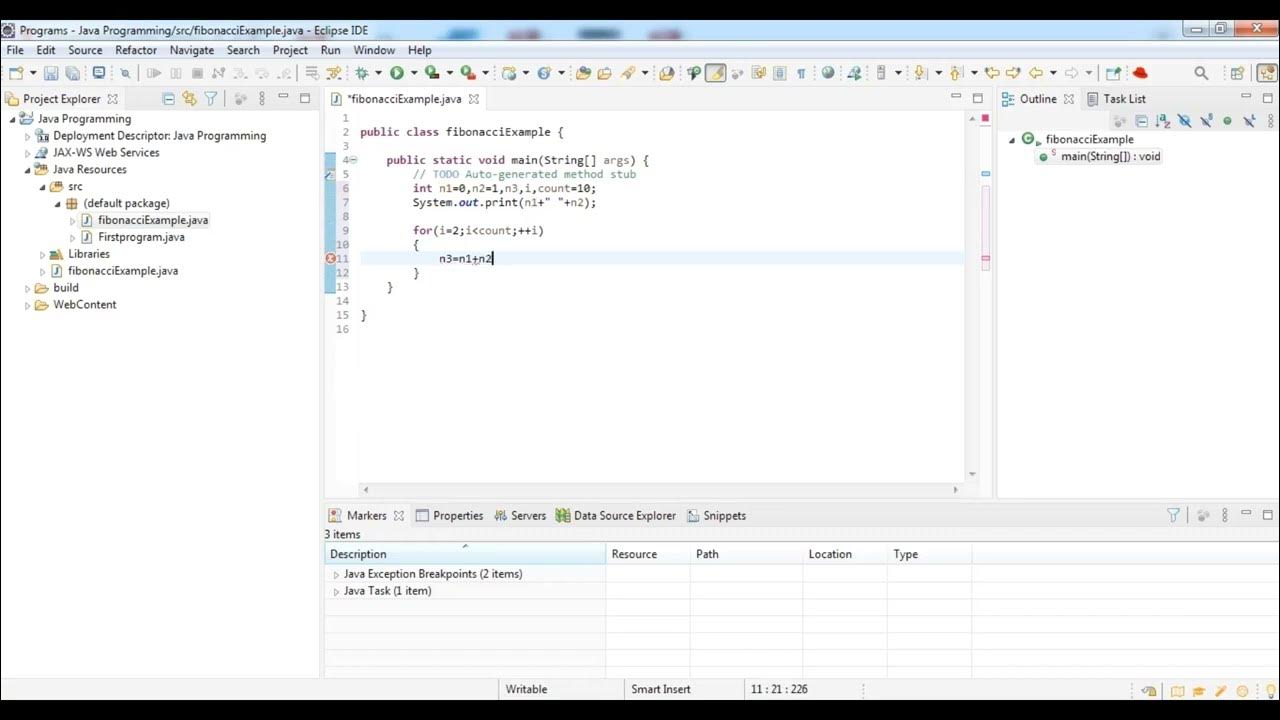The height and width of the screenshot is (720, 1280).
Task: Open the New wizard dropdown arrow
Action: [x=33, y=73]
